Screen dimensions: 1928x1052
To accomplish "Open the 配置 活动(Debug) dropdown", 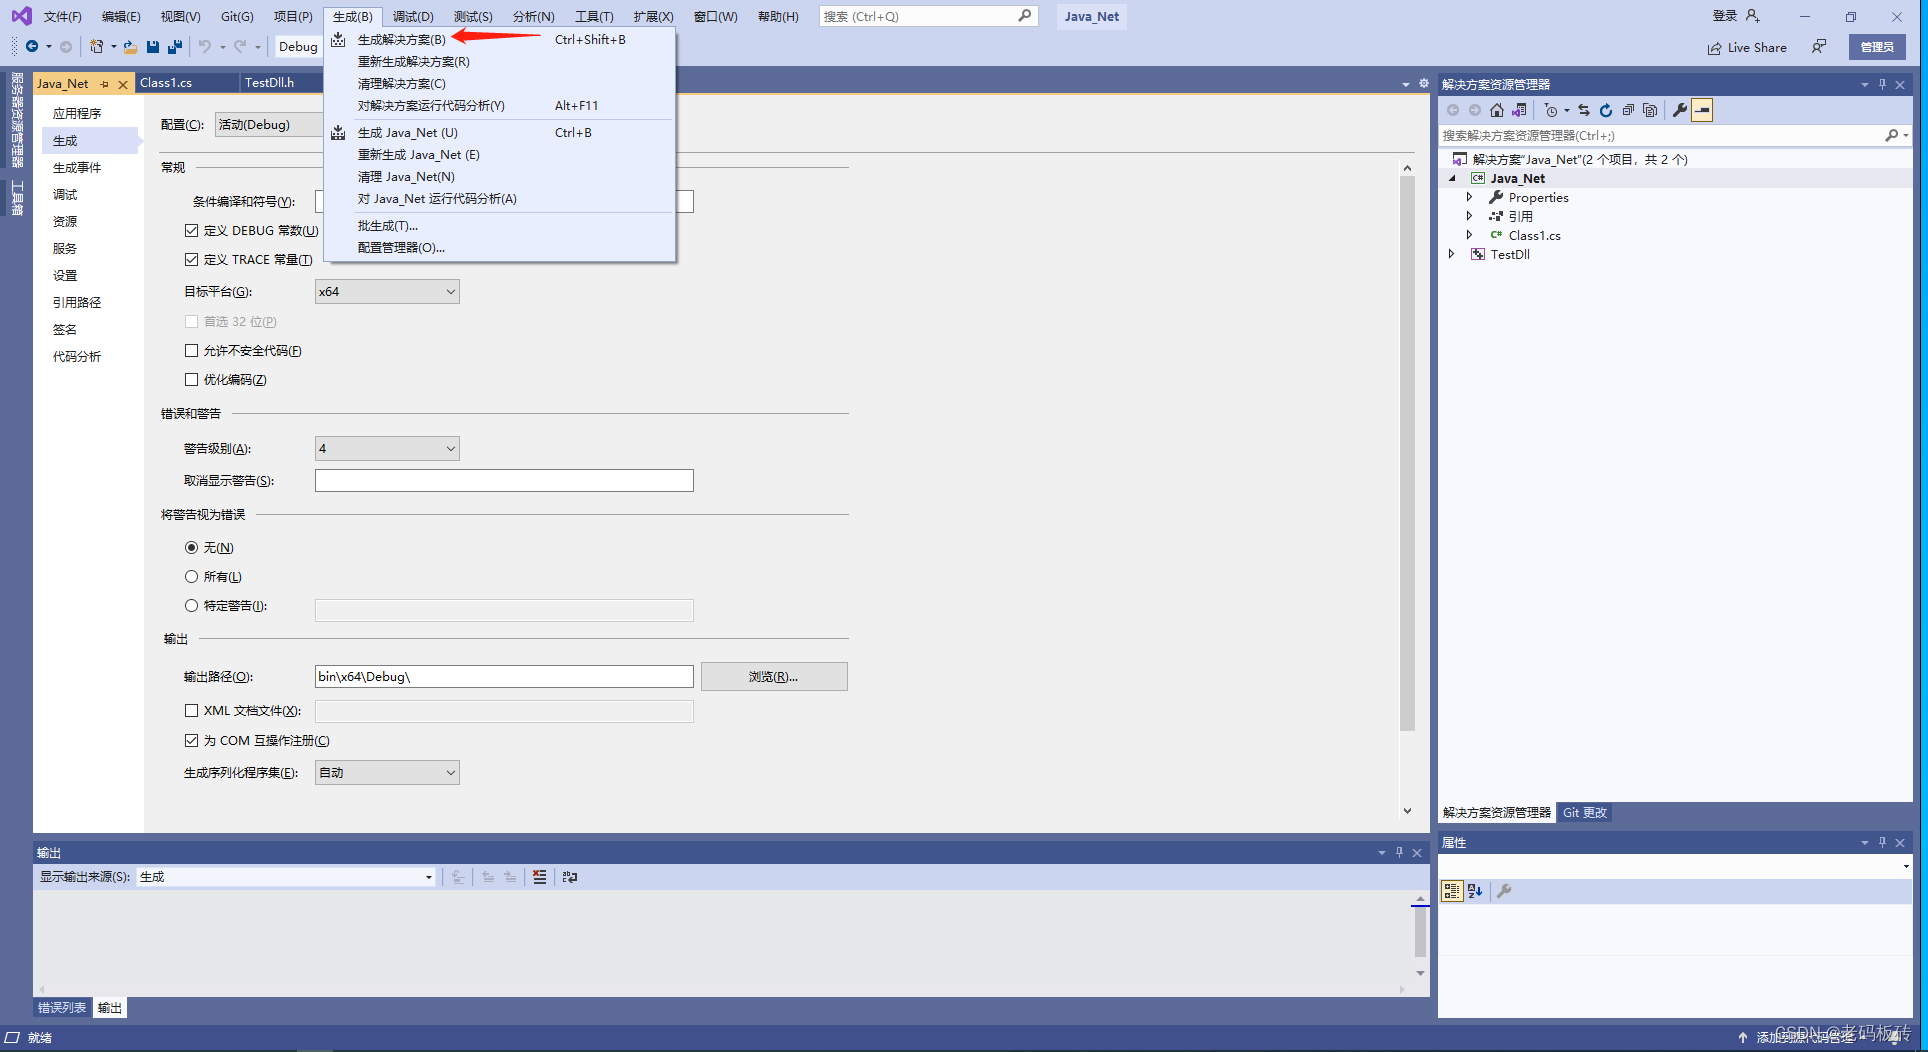I will click(x=270, y=124).
